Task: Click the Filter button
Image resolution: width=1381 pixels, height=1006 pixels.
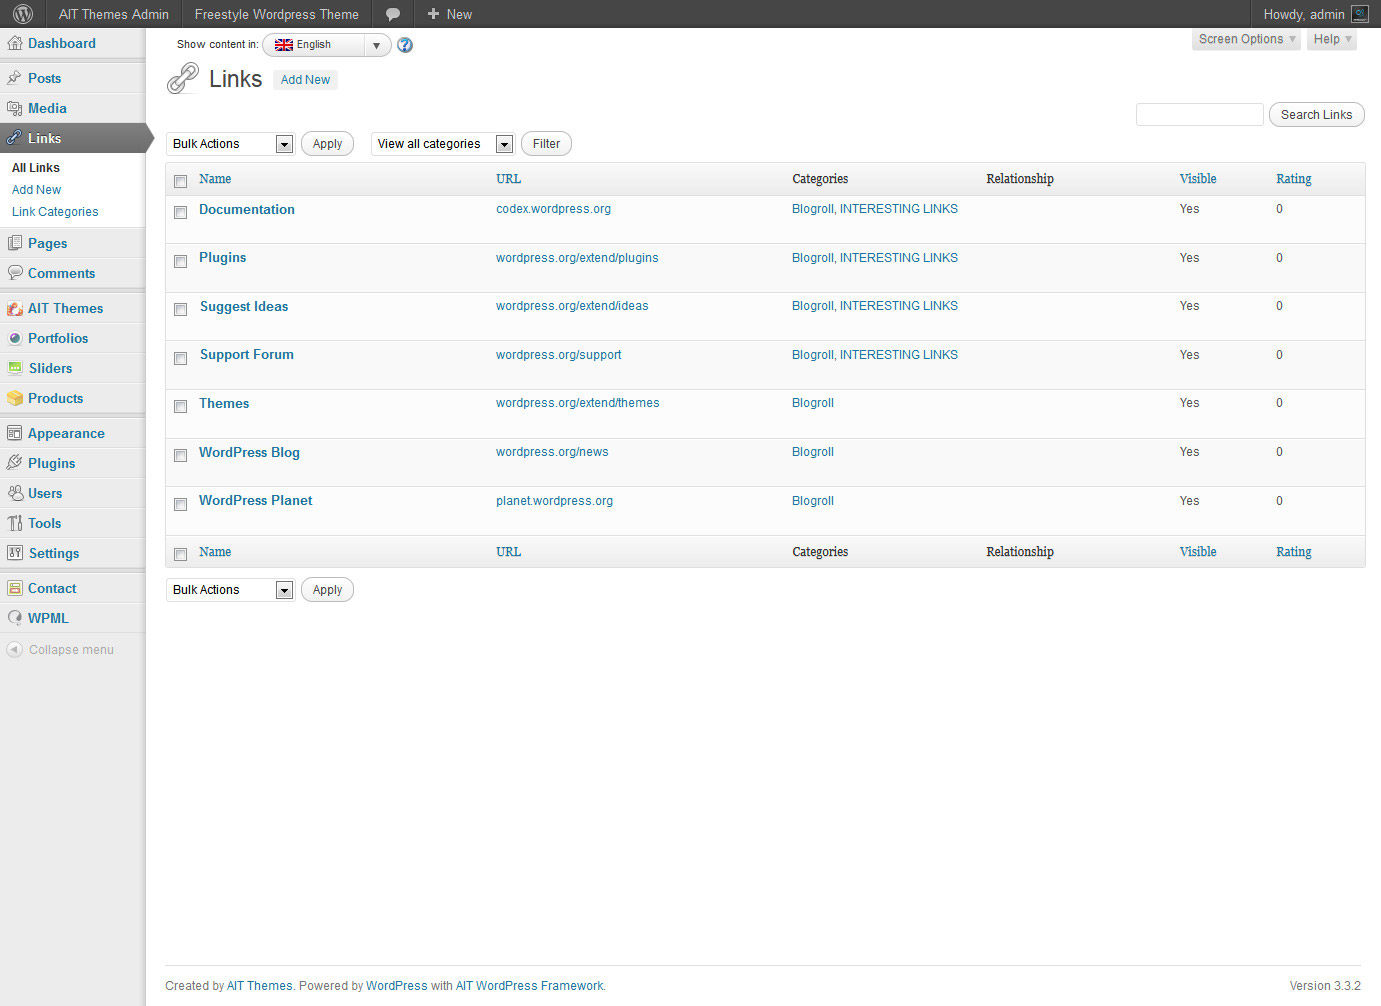Action: click(x=546, y=144)
